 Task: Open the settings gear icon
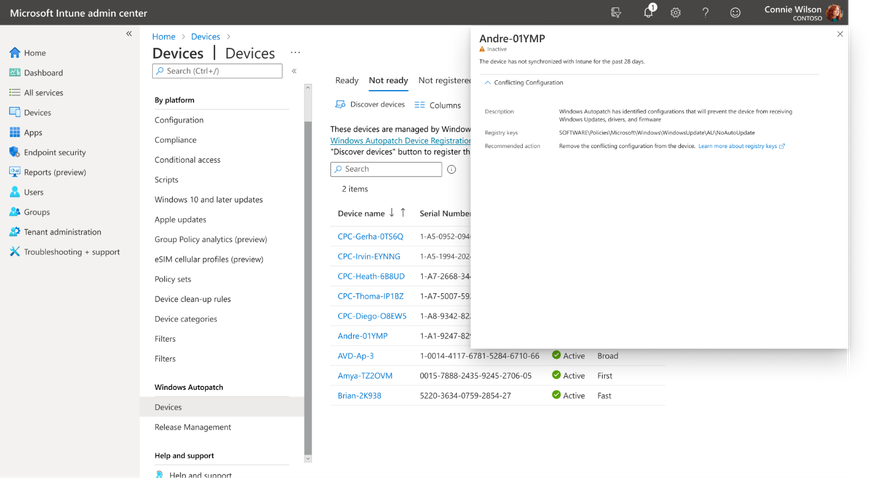coord(676,12)
